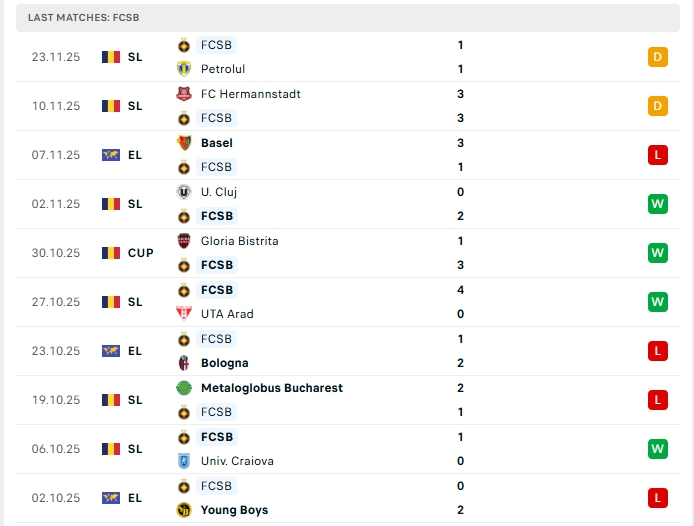Viewport: 694px width, 526px height.
Task: Click the draw badge for 23.11.25 match
Action: click(x=657, y=57)
